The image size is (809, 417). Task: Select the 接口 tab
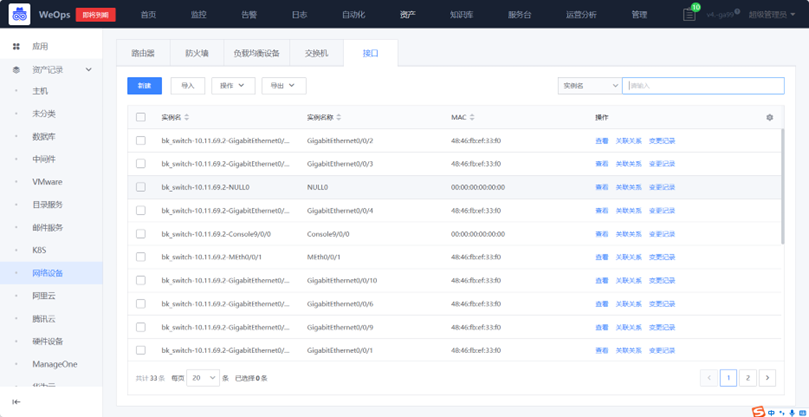[370, 53]
